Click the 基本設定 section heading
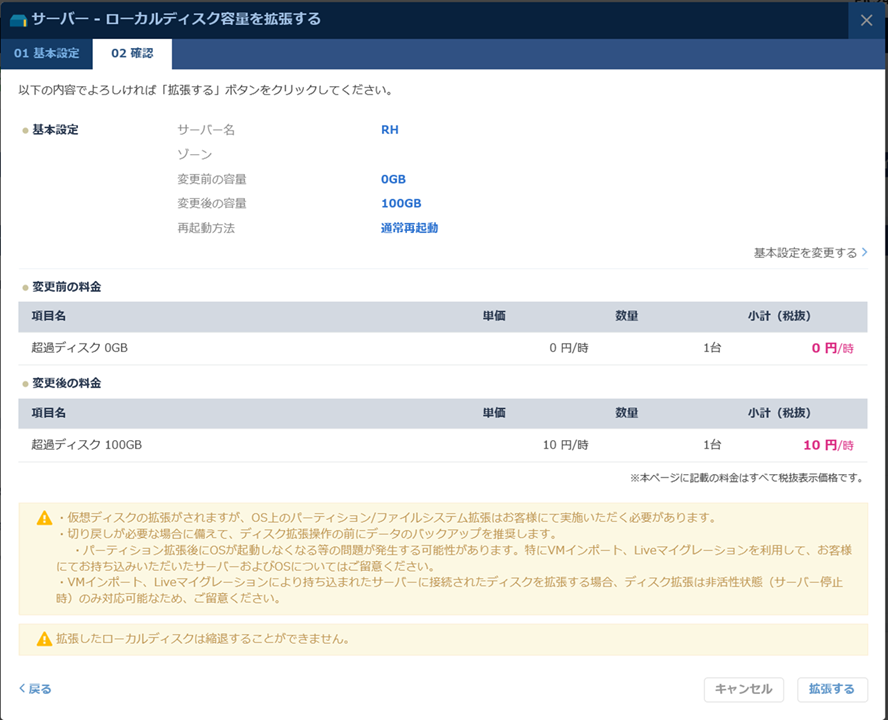 [55, 130]
